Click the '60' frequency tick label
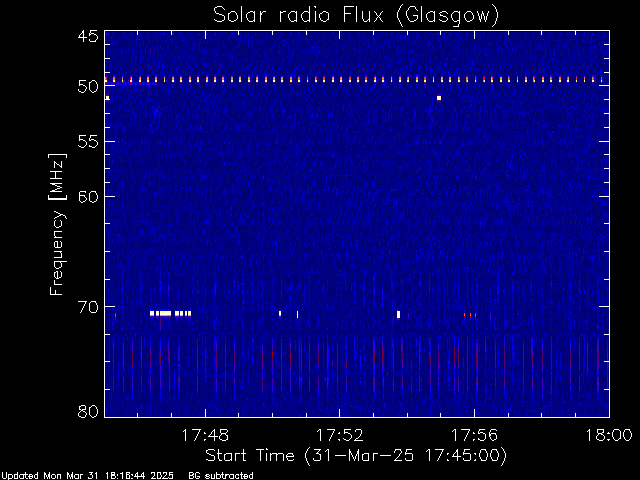Screen dimensions: 640x480 tap(88, 196)
